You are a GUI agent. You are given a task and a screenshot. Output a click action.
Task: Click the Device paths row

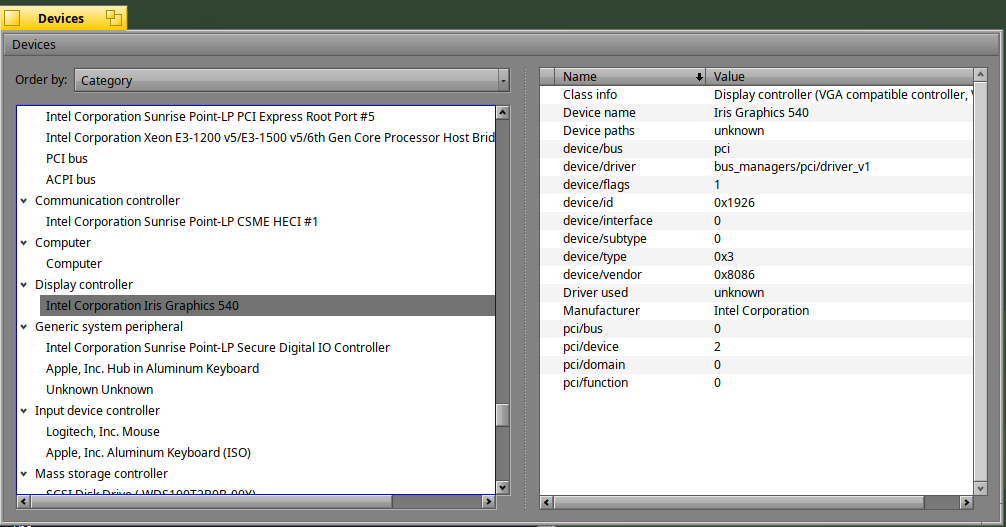click(756, 130)
